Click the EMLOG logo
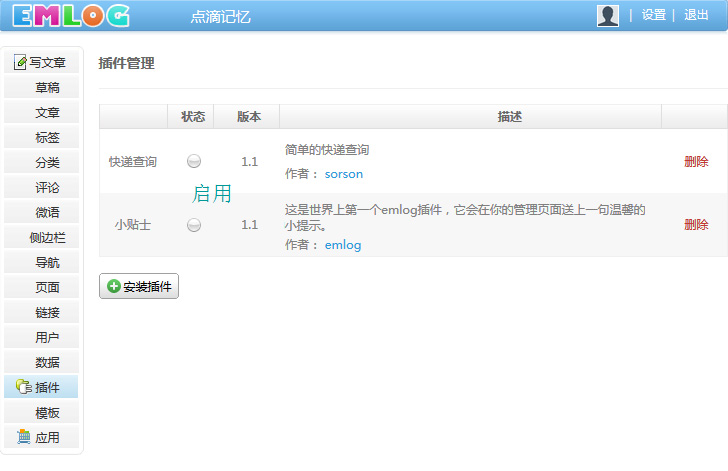This screenshot has height=471, width=728. 71,15
